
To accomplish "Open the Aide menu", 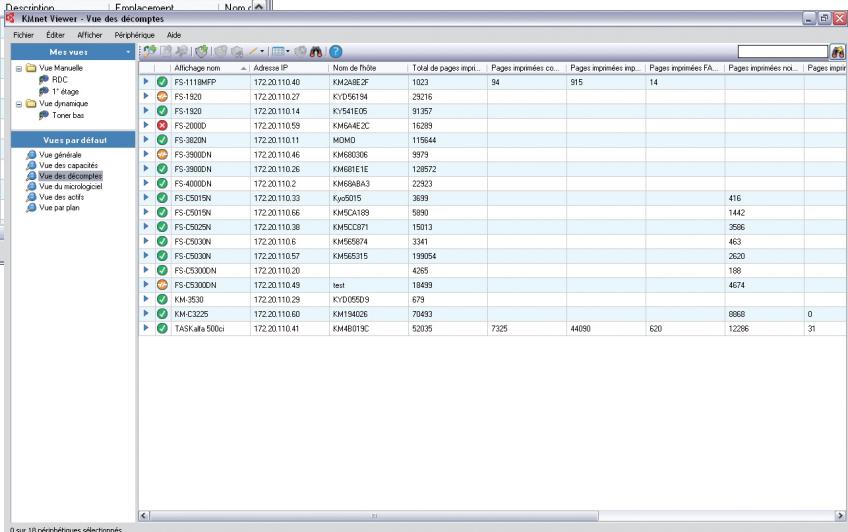I will point(174,35).
